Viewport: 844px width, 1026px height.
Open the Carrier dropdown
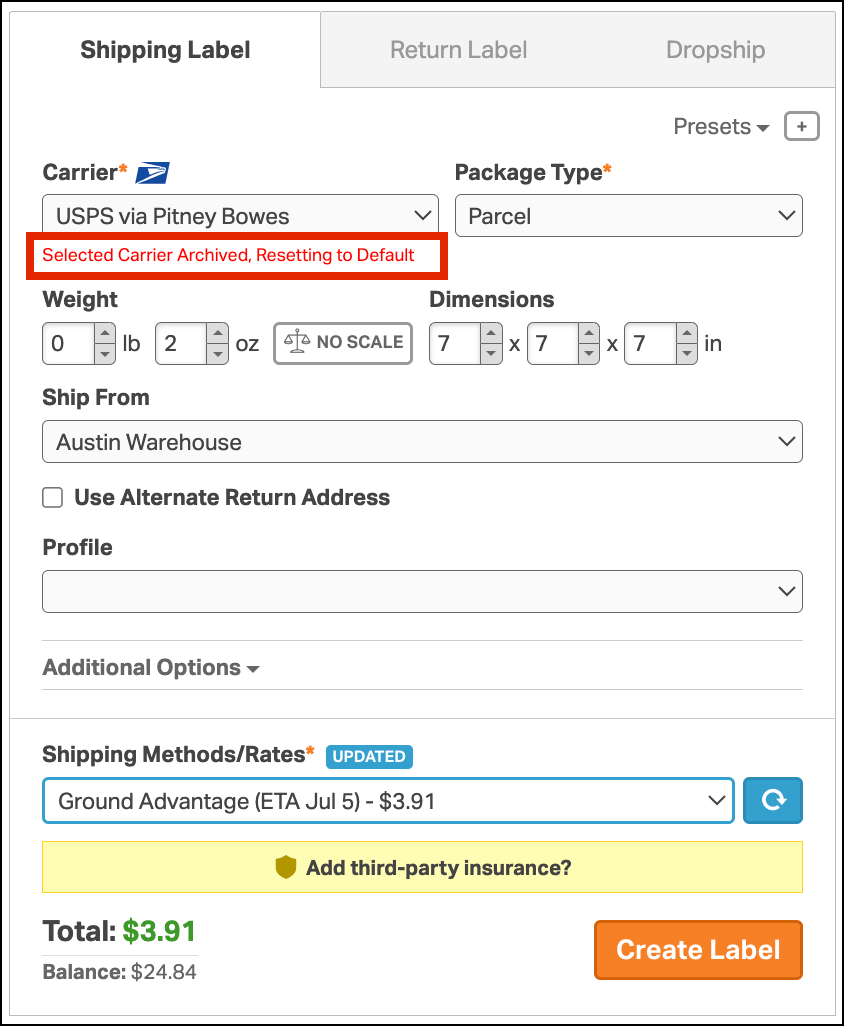coord(240,216)
